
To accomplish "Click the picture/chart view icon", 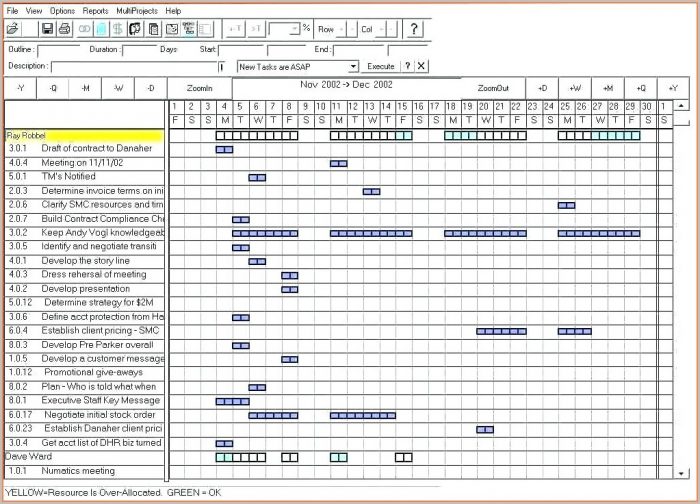I will [x=171, y=29].
